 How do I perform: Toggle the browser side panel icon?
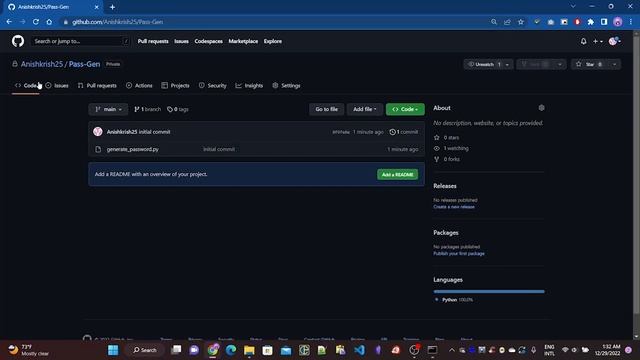[604, 22]
